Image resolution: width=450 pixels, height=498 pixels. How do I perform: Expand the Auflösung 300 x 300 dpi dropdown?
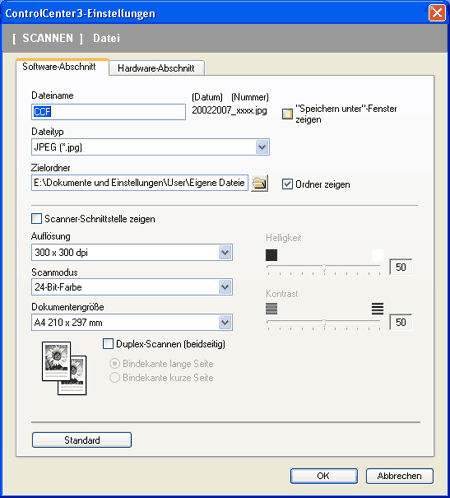[225, 252]
